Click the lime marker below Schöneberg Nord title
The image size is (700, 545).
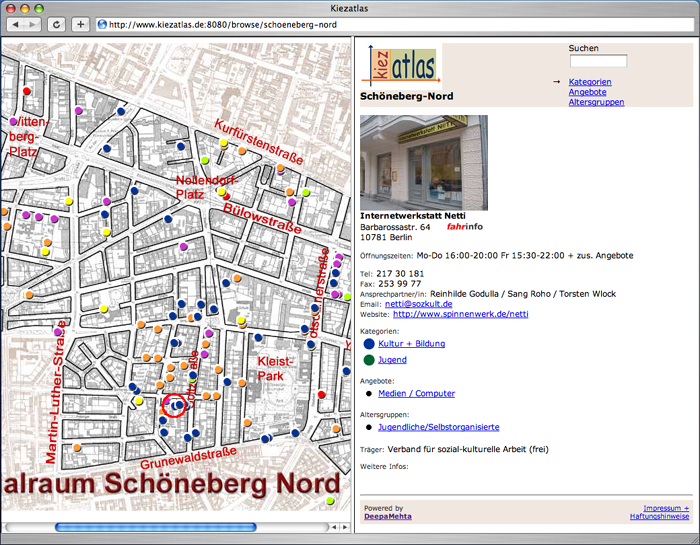pos(330,500)
